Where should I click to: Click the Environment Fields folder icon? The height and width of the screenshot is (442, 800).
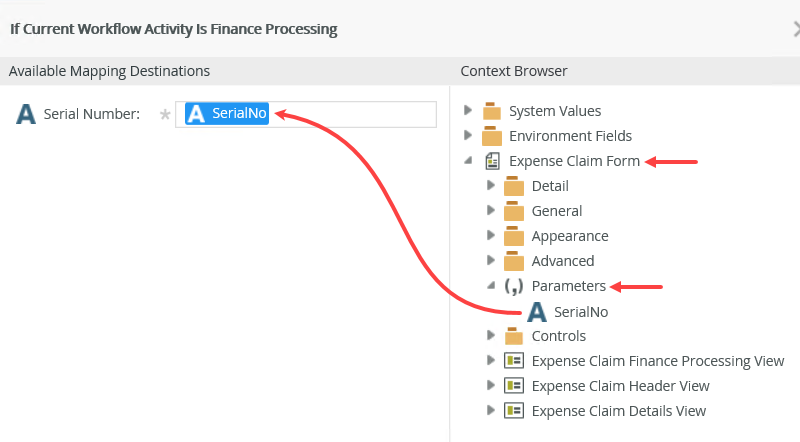click(x=492, y=136)
